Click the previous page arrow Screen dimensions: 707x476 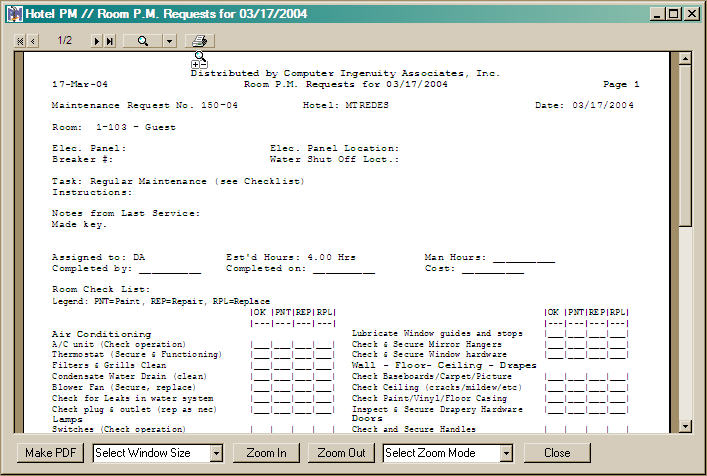(33, 41)
